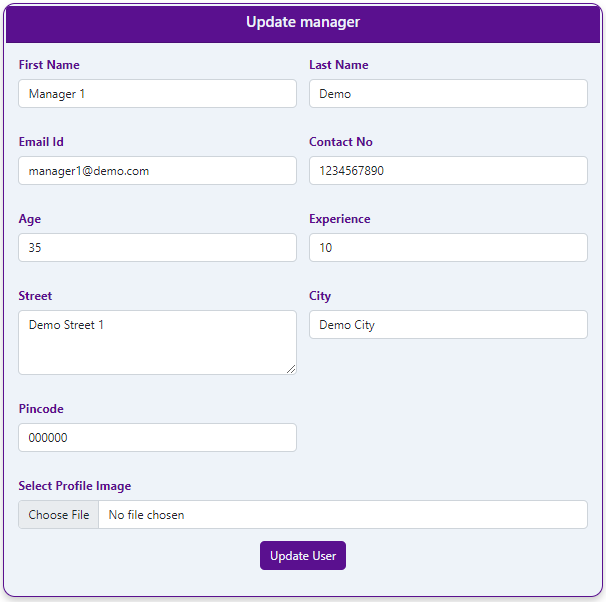The image size is (606, 602).
Task: Open file picker with Choose File button
Action: pos(58,515)
